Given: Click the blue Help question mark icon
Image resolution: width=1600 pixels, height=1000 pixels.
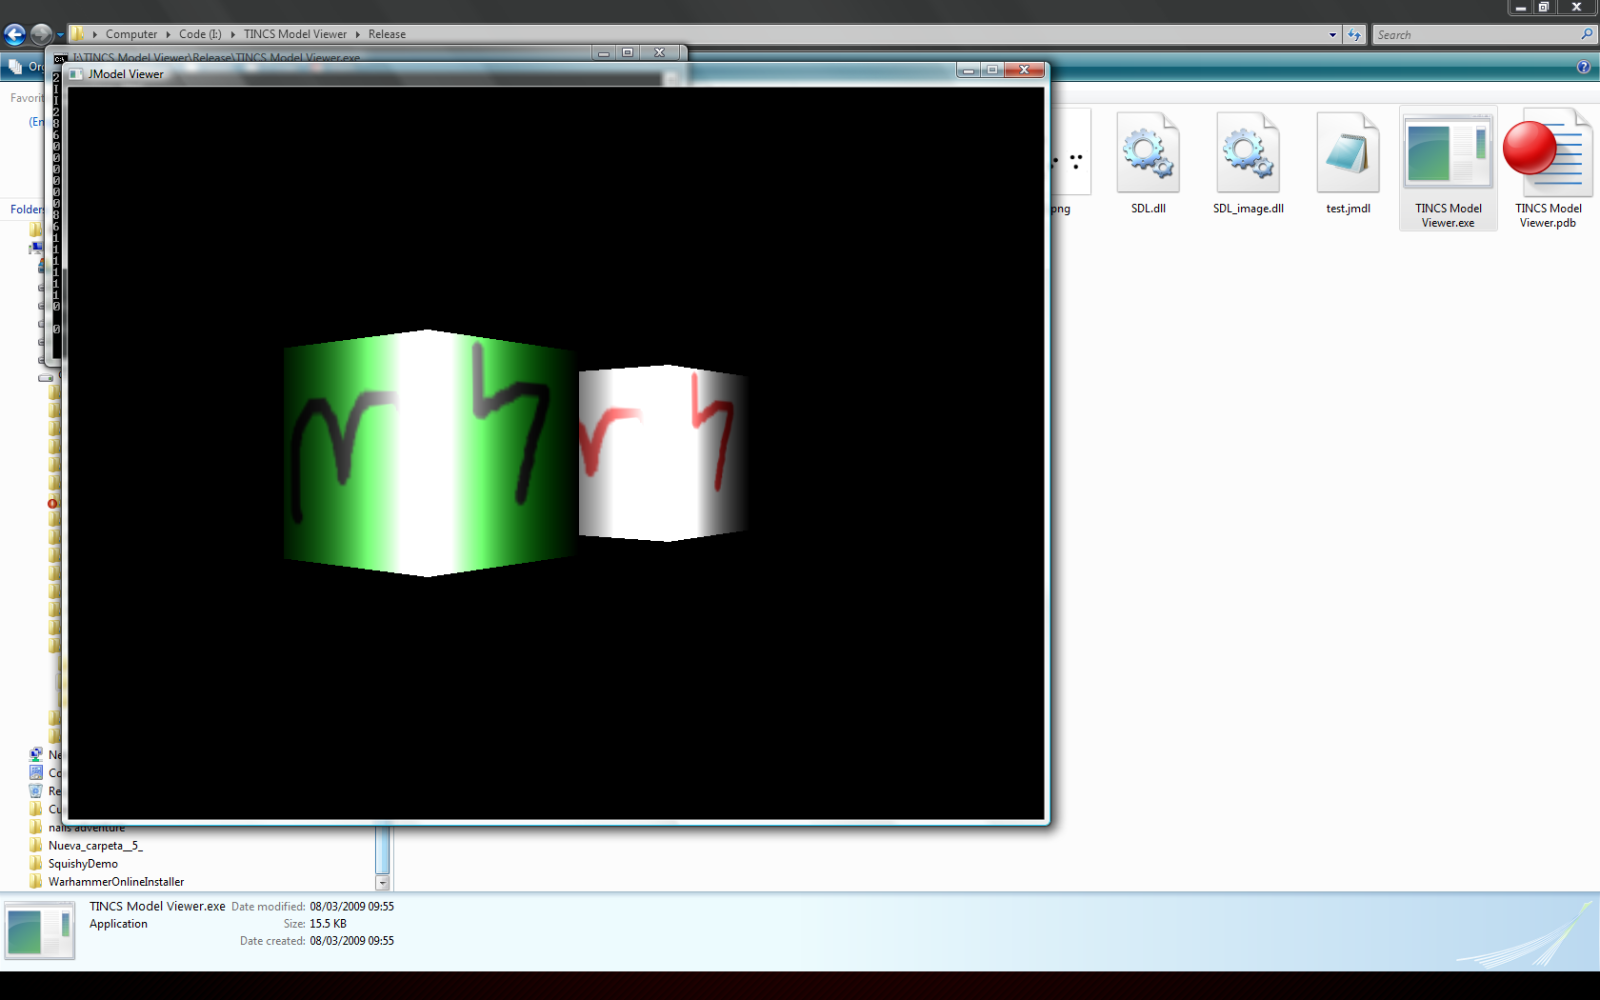Looking at the screenshot, I should coord(1583,67).
